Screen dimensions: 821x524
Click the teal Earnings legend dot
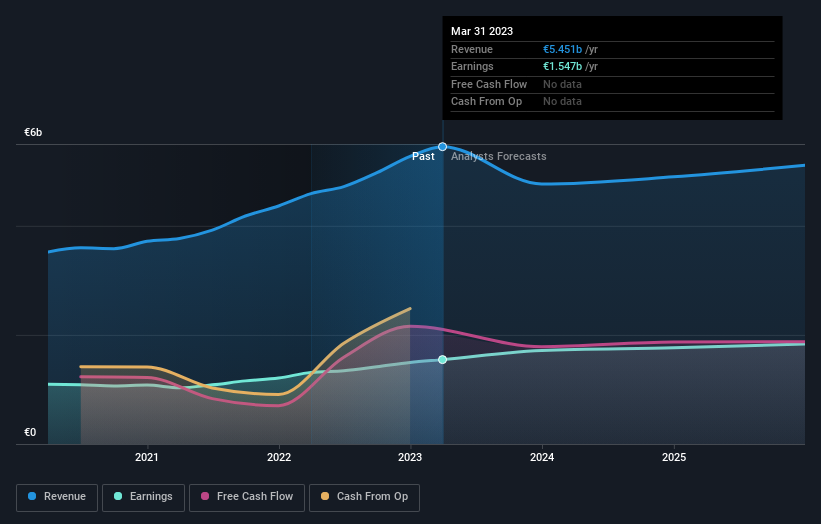[118, 496]
